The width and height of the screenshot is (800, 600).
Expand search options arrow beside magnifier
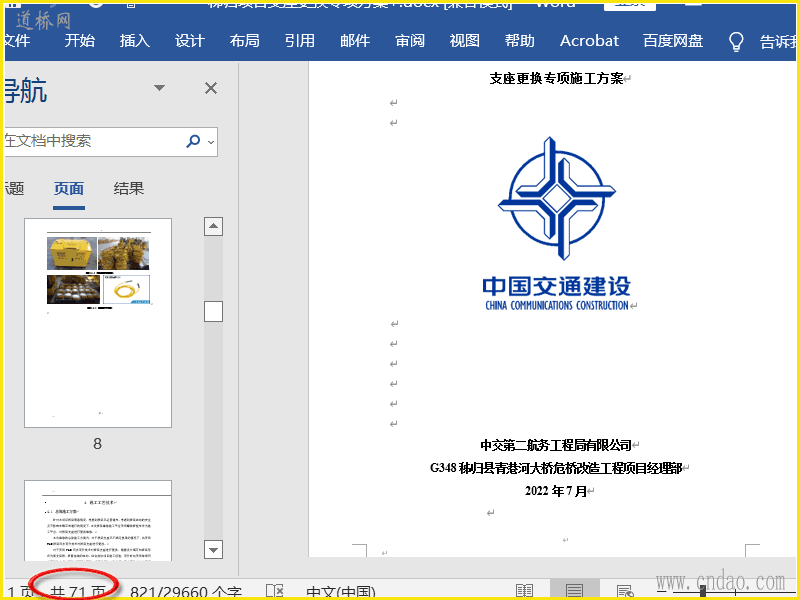coord(211,142)
